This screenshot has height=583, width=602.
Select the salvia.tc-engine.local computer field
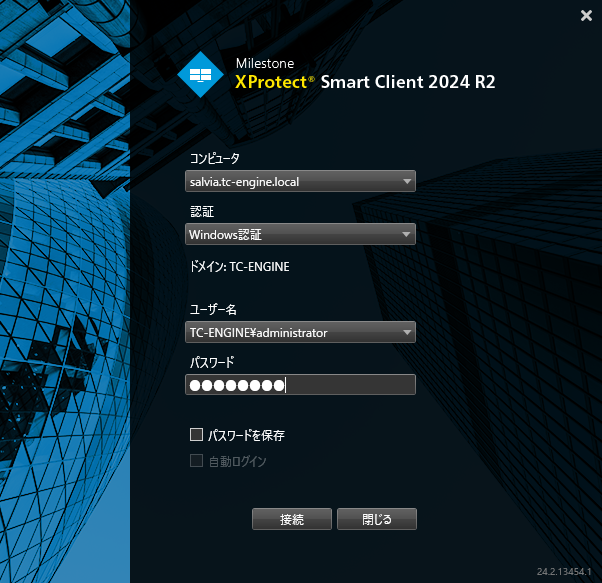300,181
